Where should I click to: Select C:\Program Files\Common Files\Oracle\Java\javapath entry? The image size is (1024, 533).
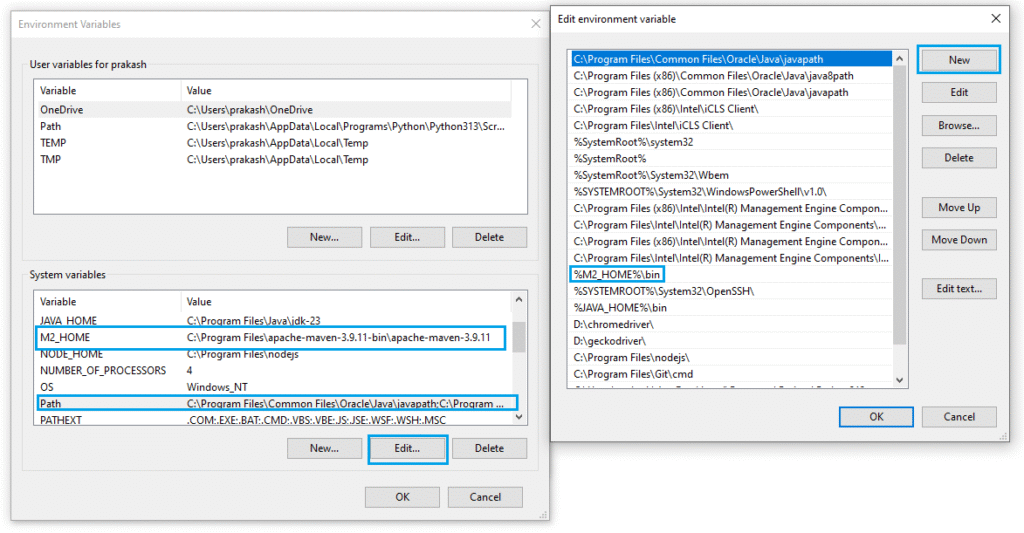coord(731,59)
